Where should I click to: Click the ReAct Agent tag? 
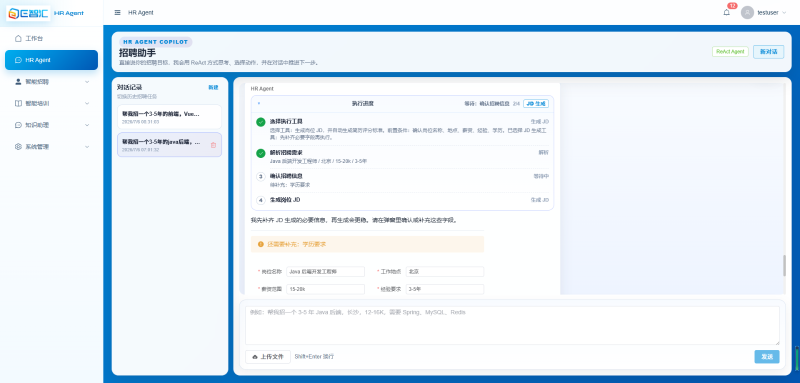click(730, 52)
